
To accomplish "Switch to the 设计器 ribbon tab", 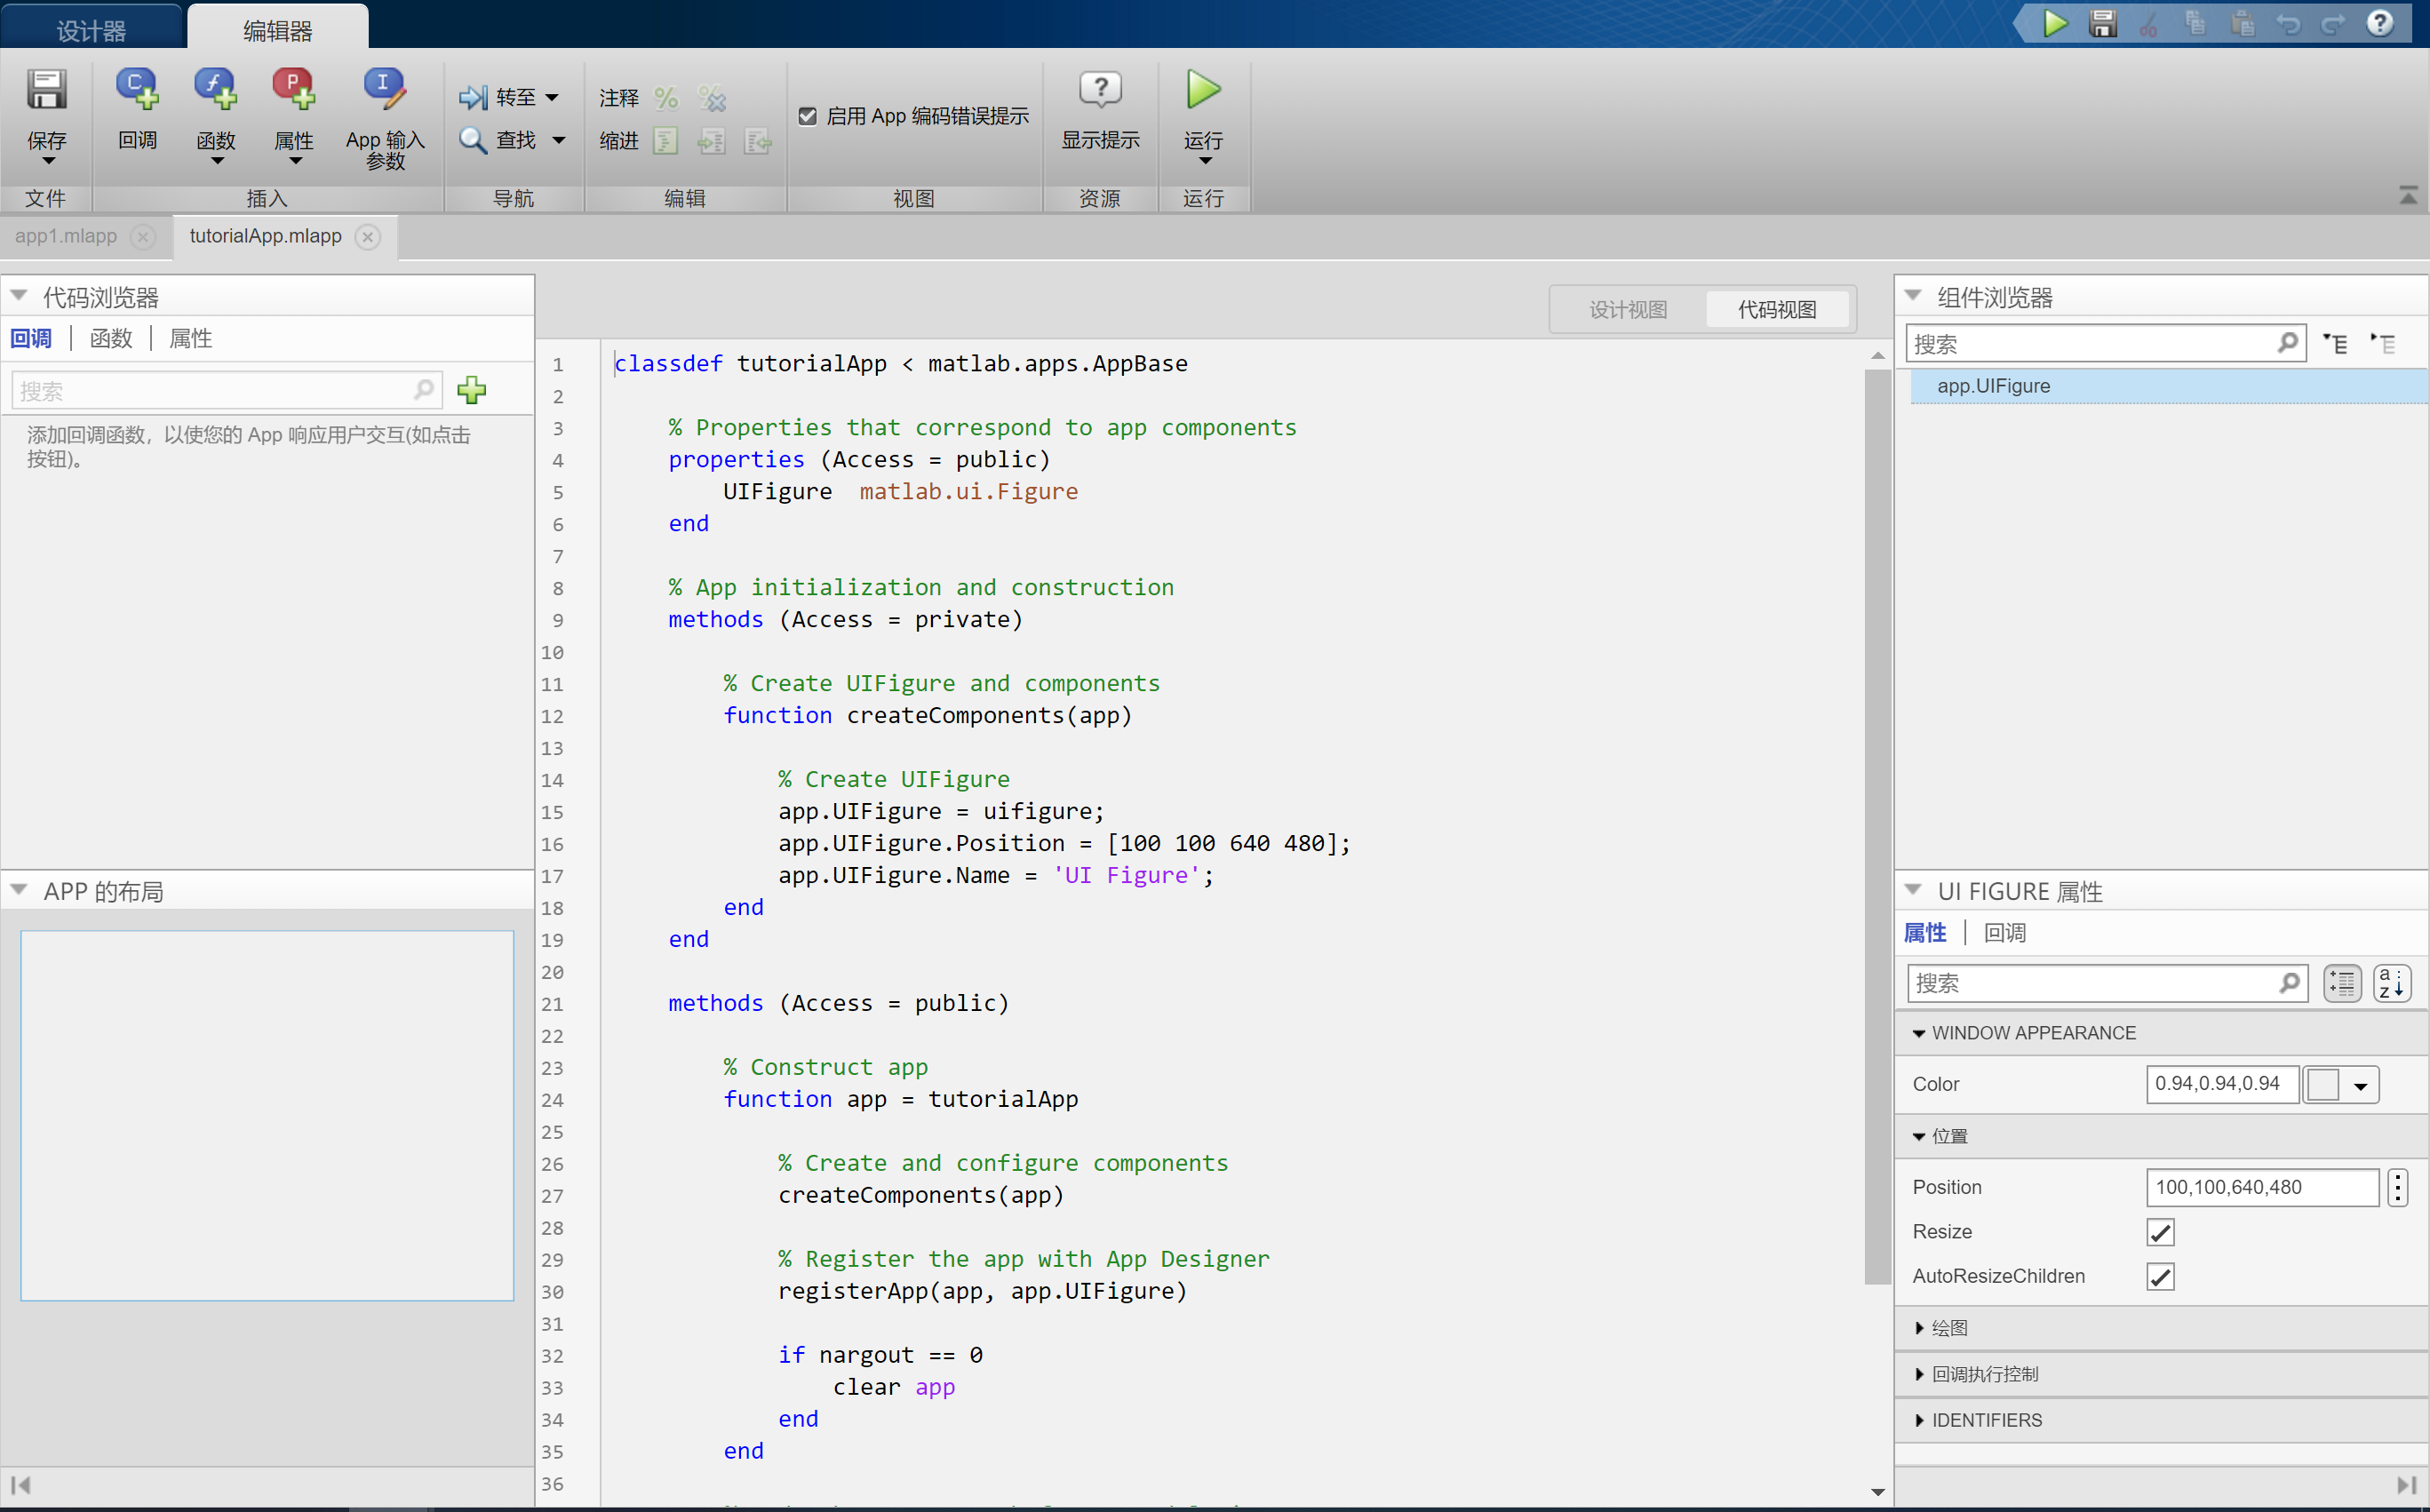I will pyautogui.click(x=92, y=28).
